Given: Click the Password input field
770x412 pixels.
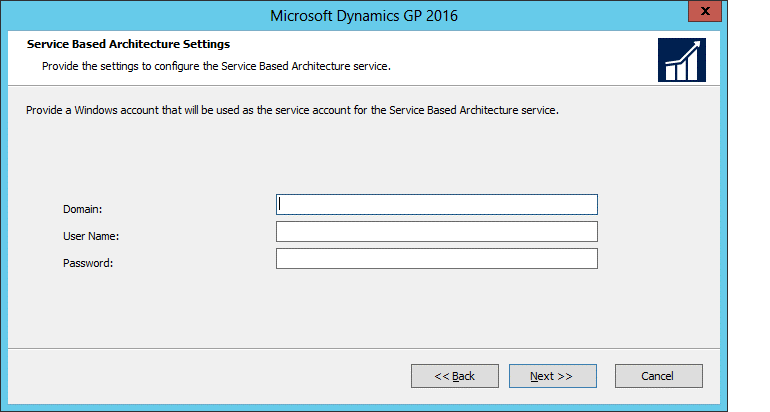Looking at the screenshot, I should 437,258.
